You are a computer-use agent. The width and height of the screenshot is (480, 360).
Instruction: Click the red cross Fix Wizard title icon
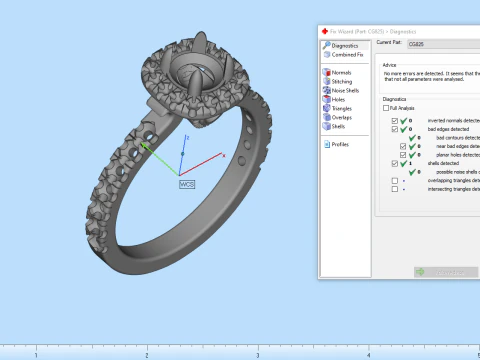325,31
